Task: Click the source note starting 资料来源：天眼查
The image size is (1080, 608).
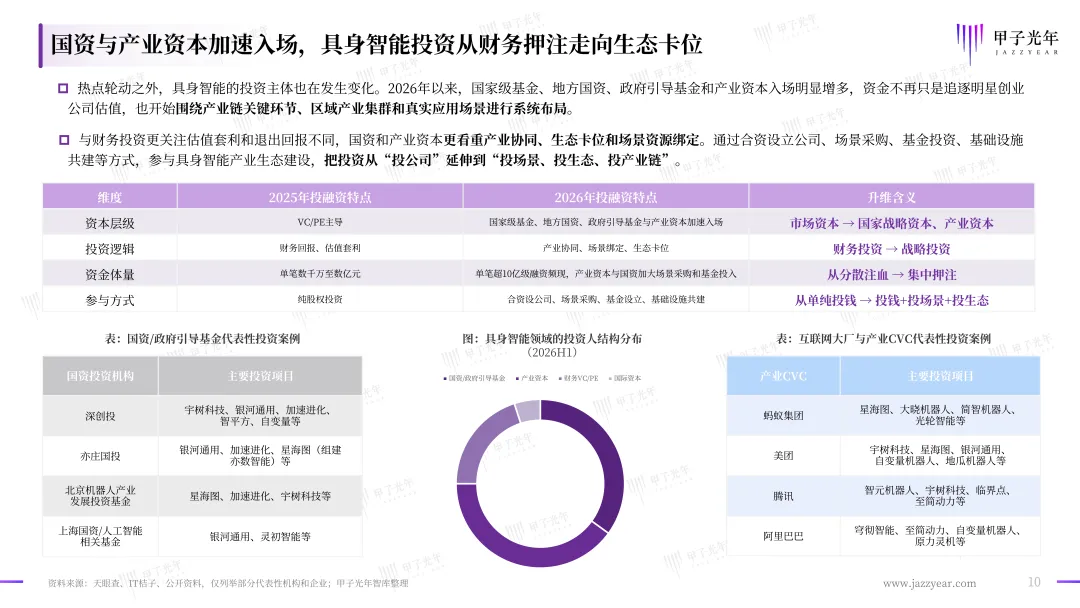Action: [228, 583]
